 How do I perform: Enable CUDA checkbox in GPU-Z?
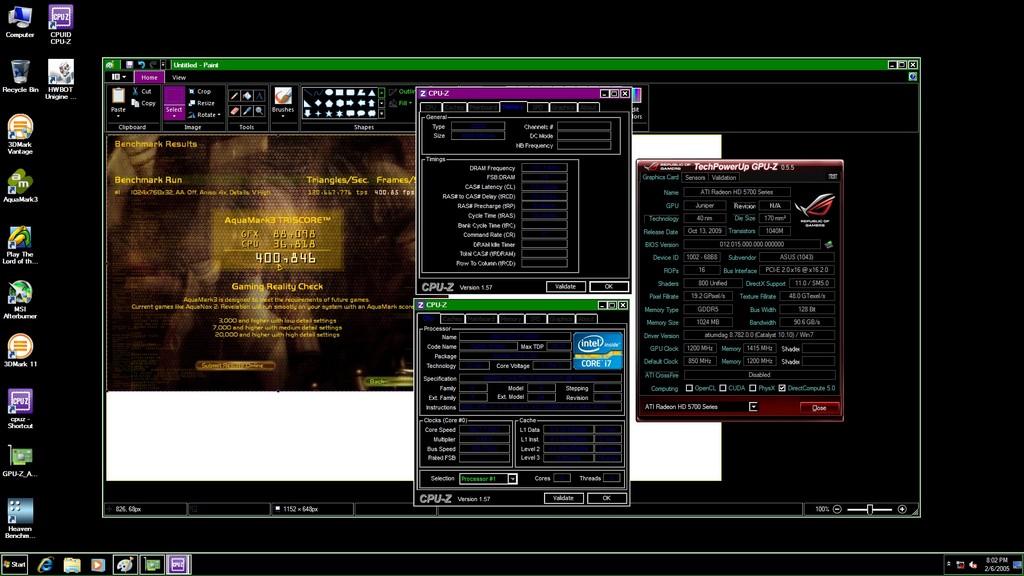(x=723, y=388)
